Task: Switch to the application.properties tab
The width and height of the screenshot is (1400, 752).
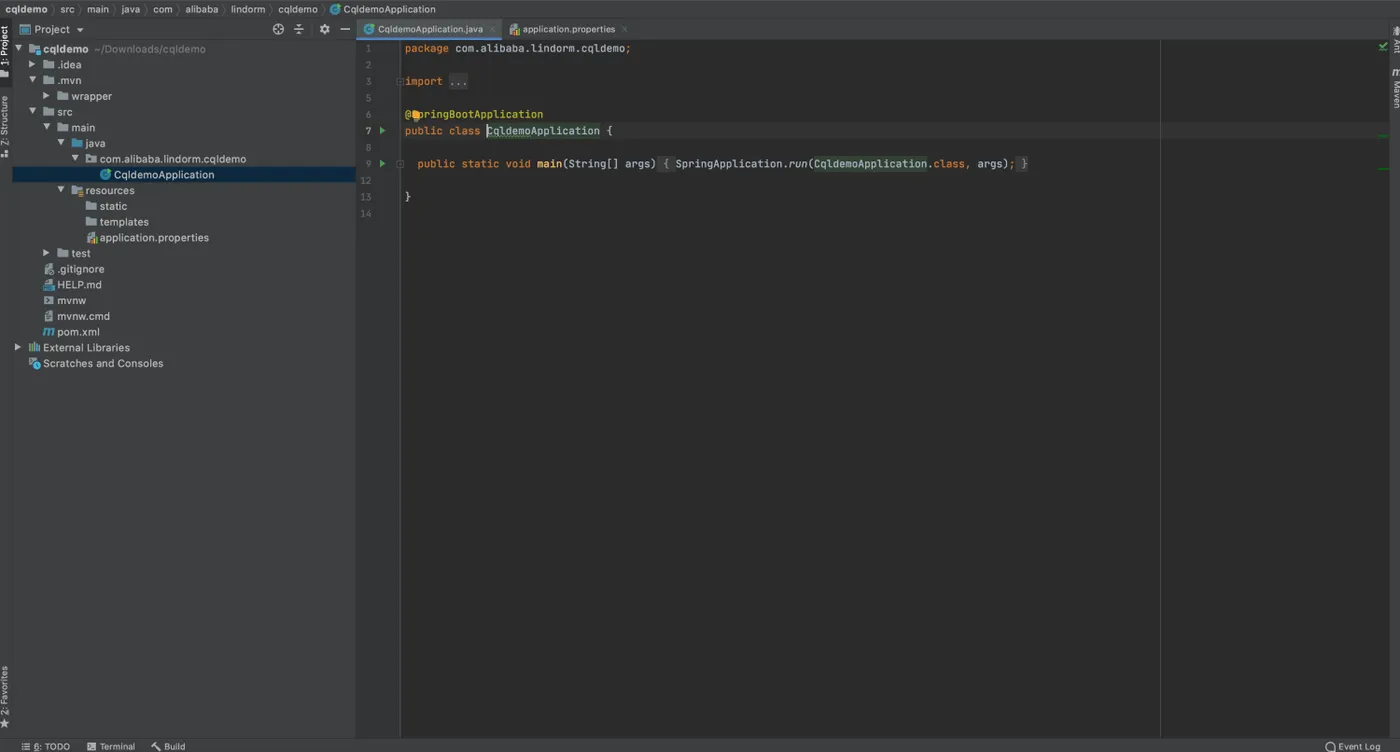Action: (x=568, y=30)
